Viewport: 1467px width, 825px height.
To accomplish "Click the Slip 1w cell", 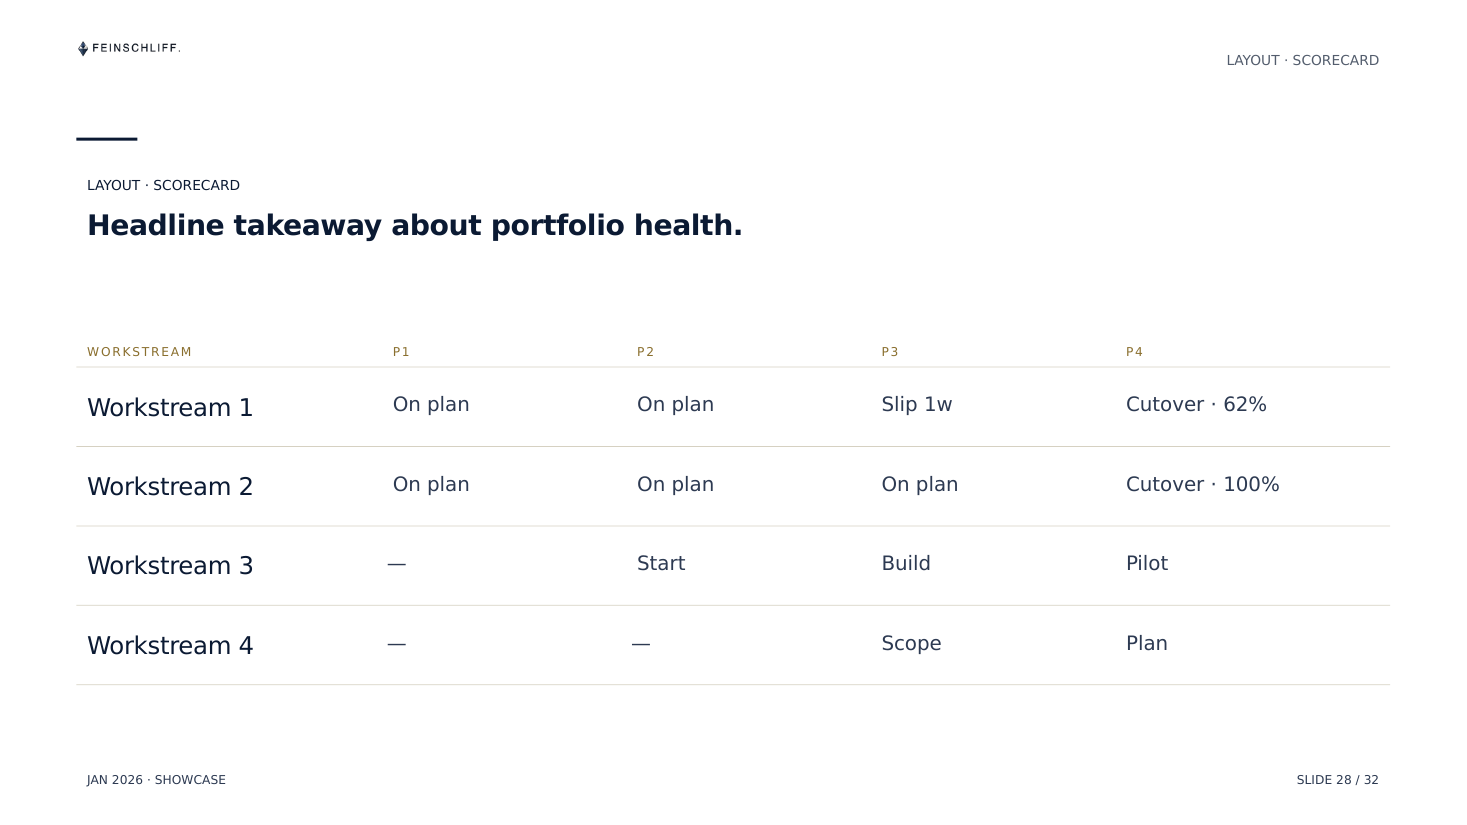I will [x=917, y=404].
